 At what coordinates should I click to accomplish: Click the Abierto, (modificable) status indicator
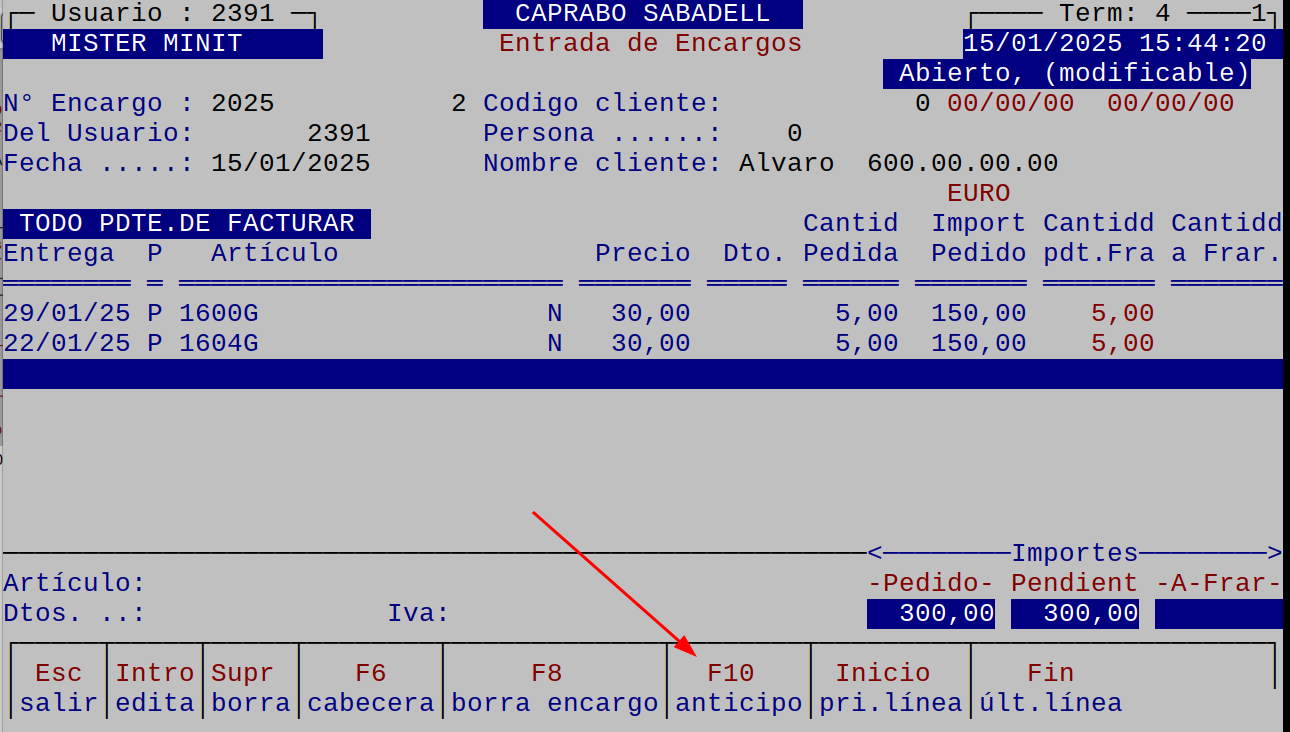pyautogui.click(x=1065, y=72)
